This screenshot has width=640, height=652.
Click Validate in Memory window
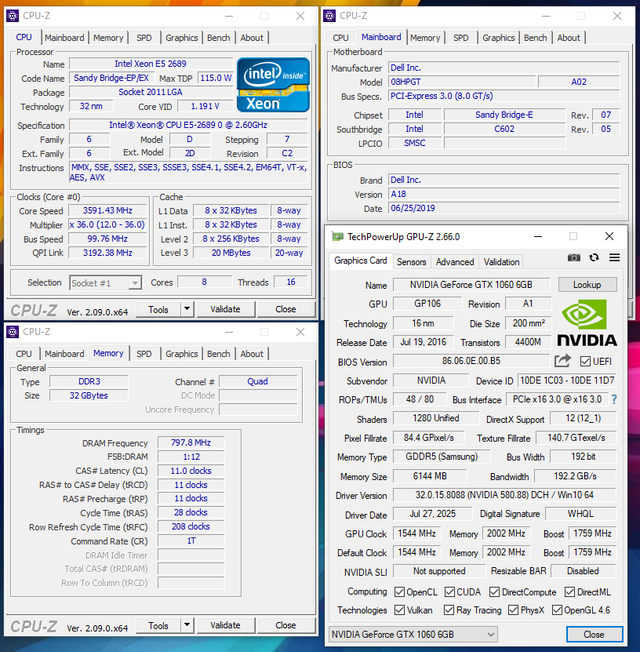coord(225,625)
